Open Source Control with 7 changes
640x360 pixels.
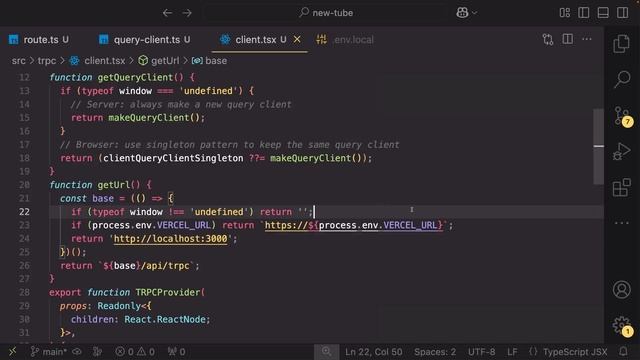click(622, 116)
